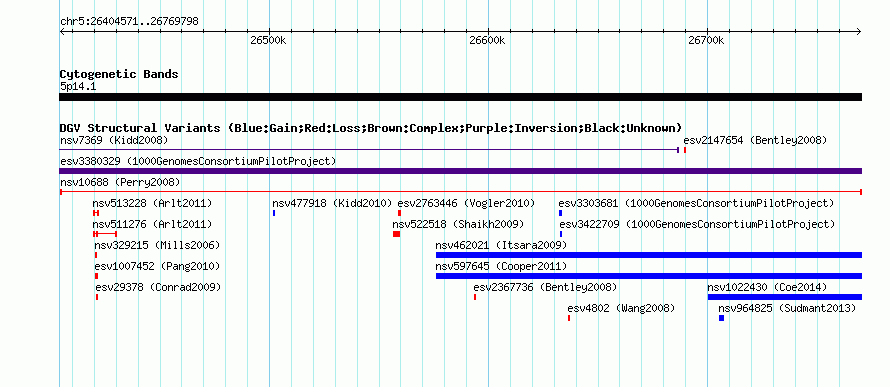Open esv3422709 variant label
Image resolution: width=890 pixels, height=387 pixels.
(698, 224)
